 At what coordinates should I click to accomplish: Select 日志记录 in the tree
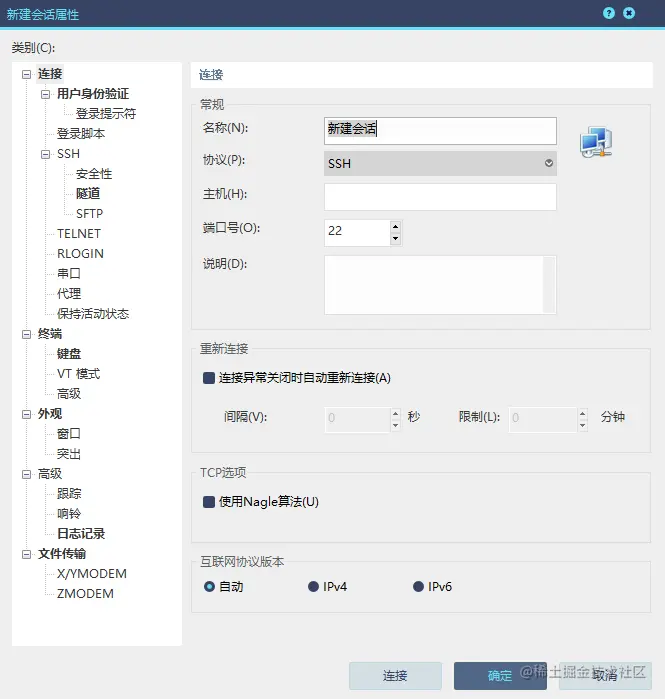tap(81, 534)
